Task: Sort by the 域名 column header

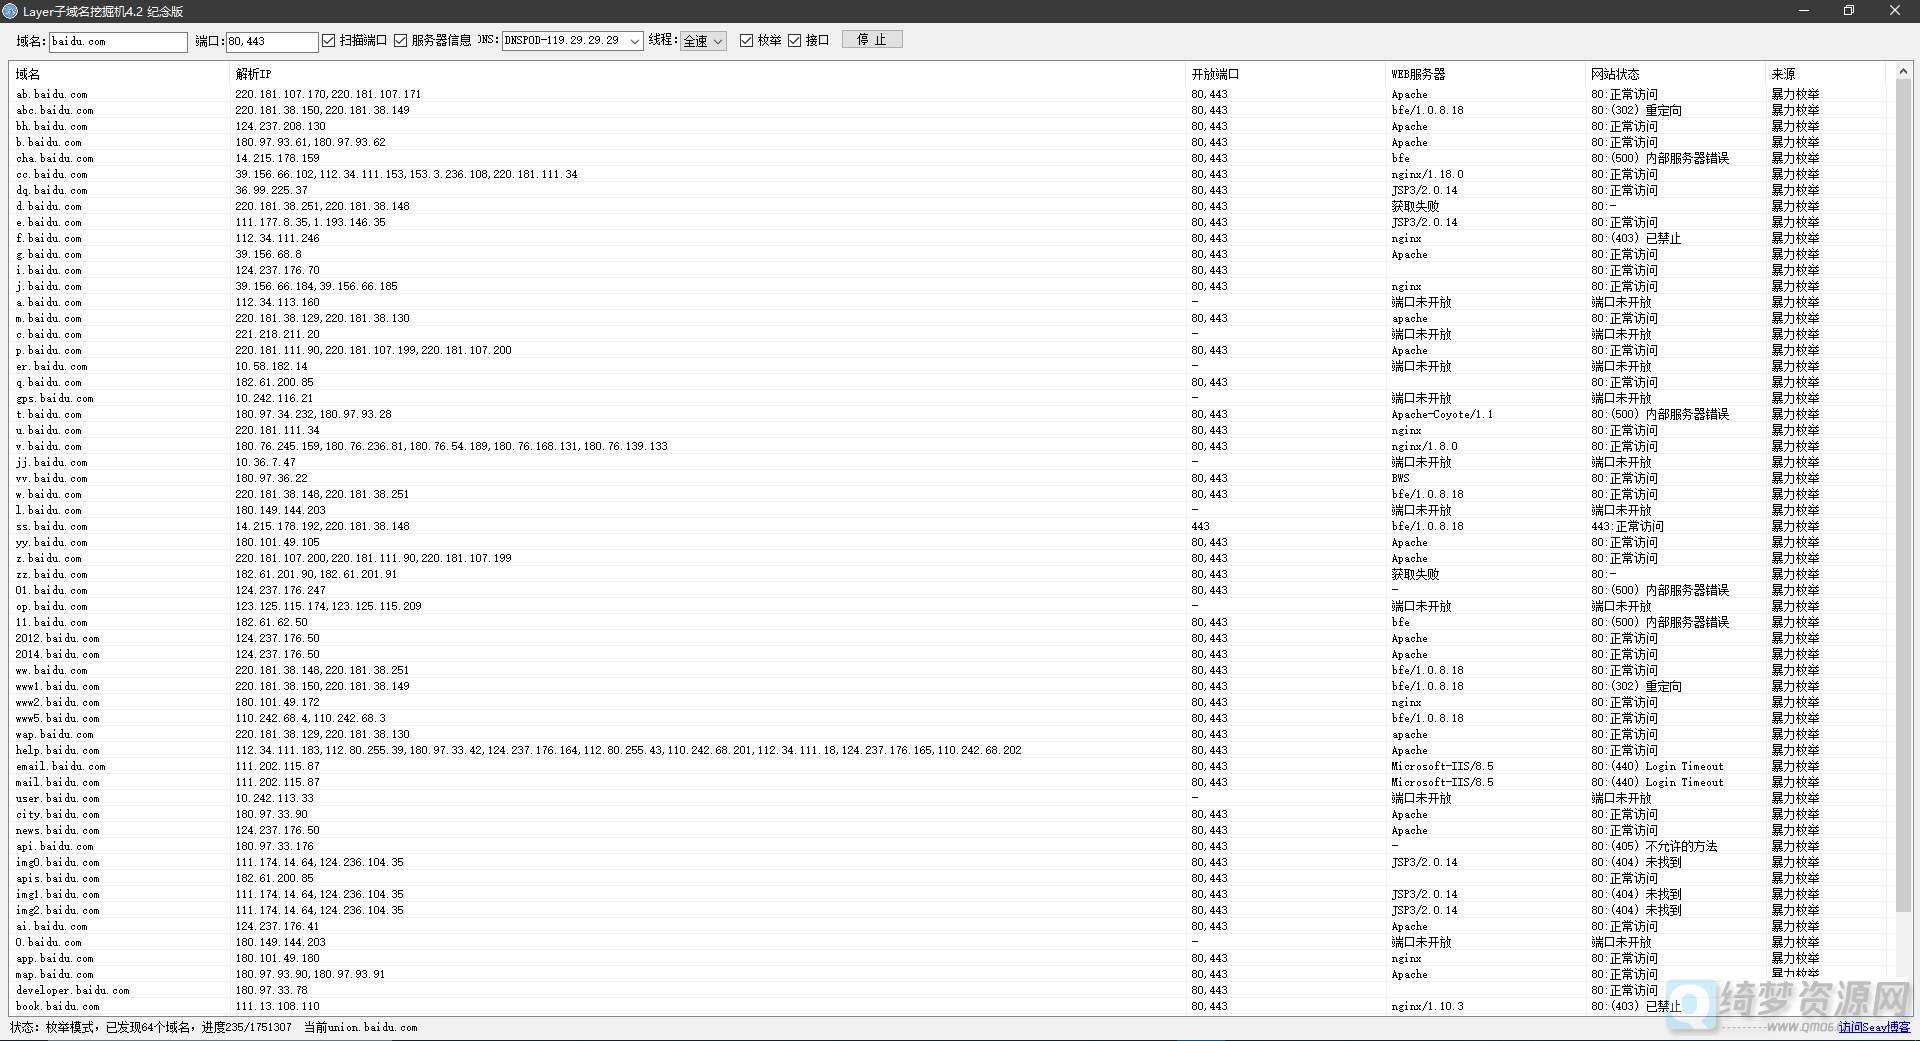Action: 119,74
